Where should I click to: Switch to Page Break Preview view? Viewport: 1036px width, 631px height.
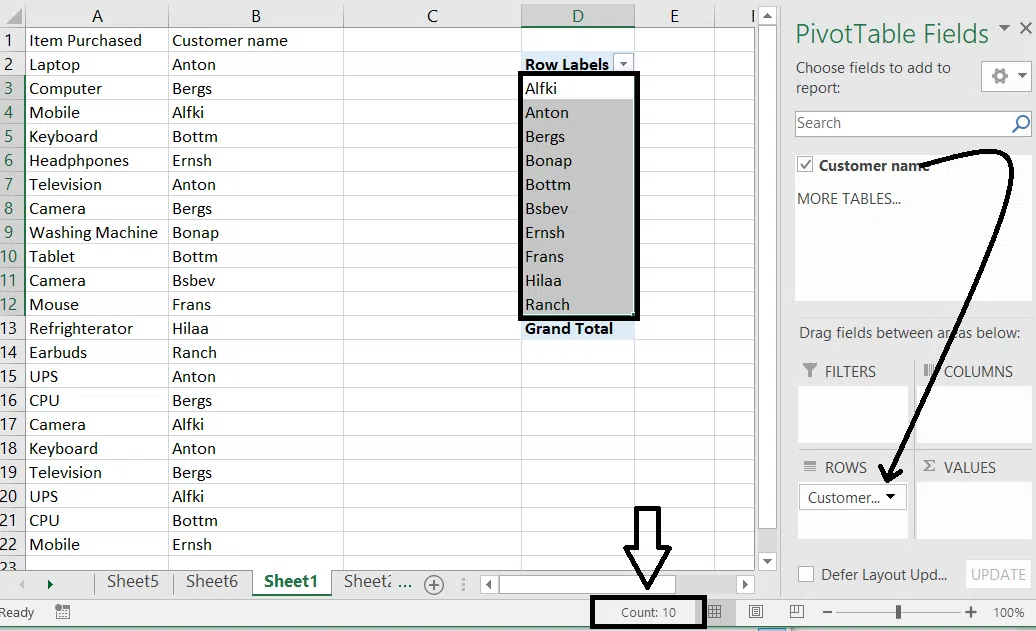click(797, 612)
